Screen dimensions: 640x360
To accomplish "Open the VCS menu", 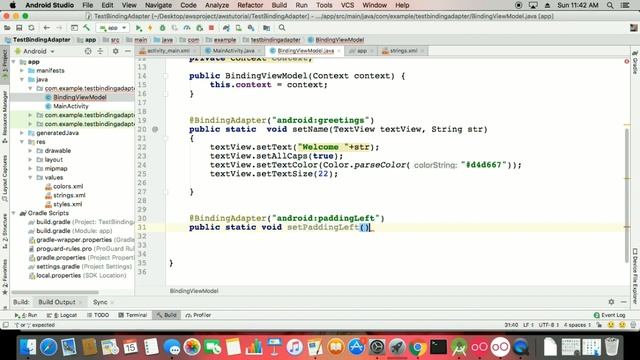I will pyautogui.click(x=347, y=5).
